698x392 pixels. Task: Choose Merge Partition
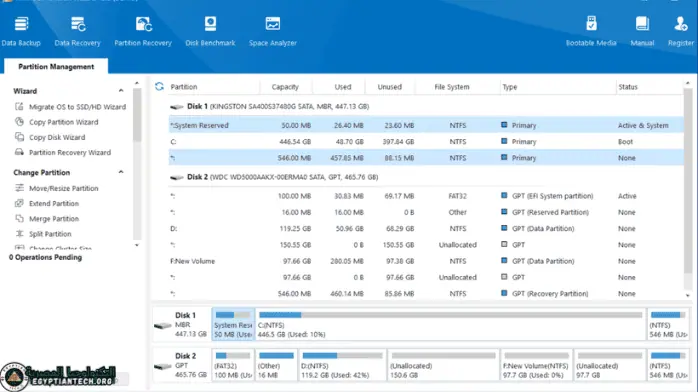click(54, 218)
